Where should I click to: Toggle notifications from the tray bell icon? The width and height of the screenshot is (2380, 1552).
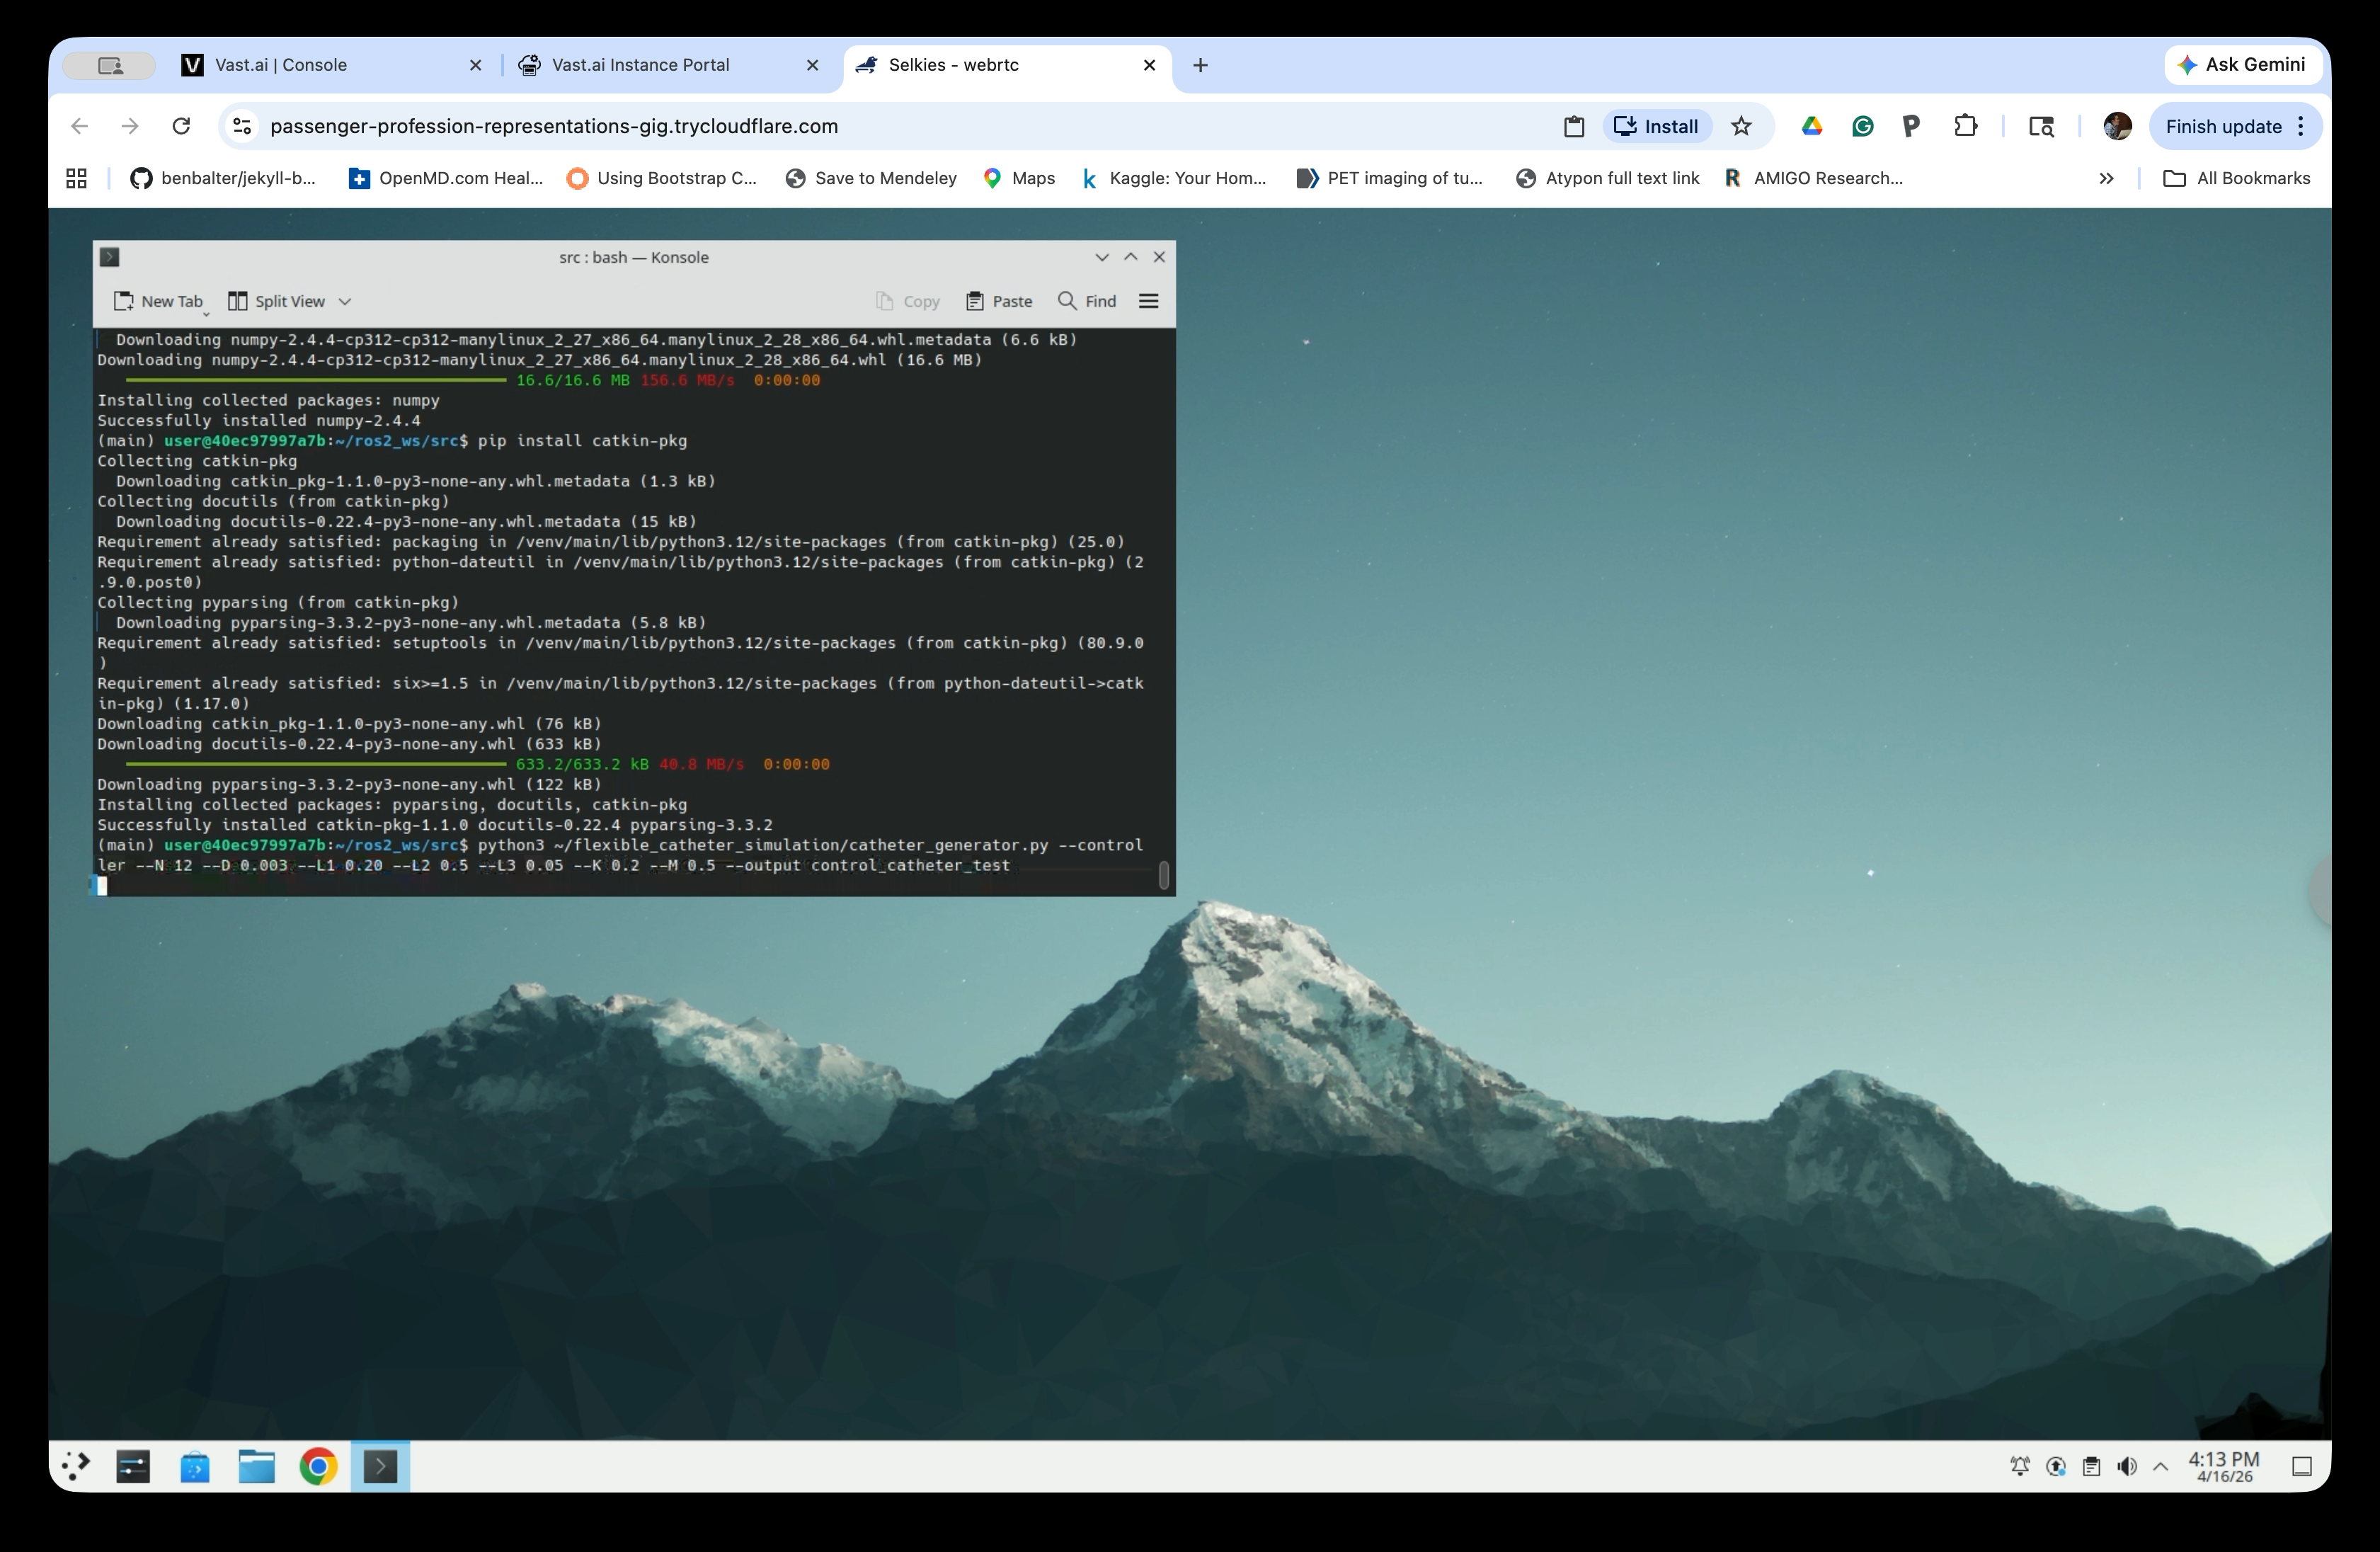coord(2018,1466)
